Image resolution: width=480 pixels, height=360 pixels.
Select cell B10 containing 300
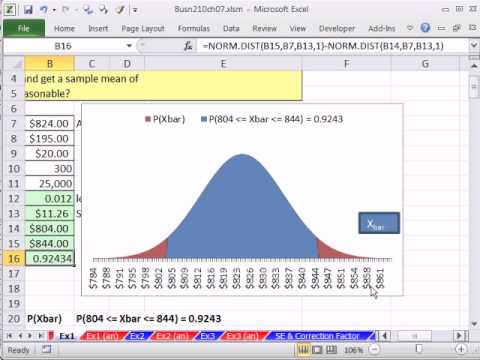49,169
